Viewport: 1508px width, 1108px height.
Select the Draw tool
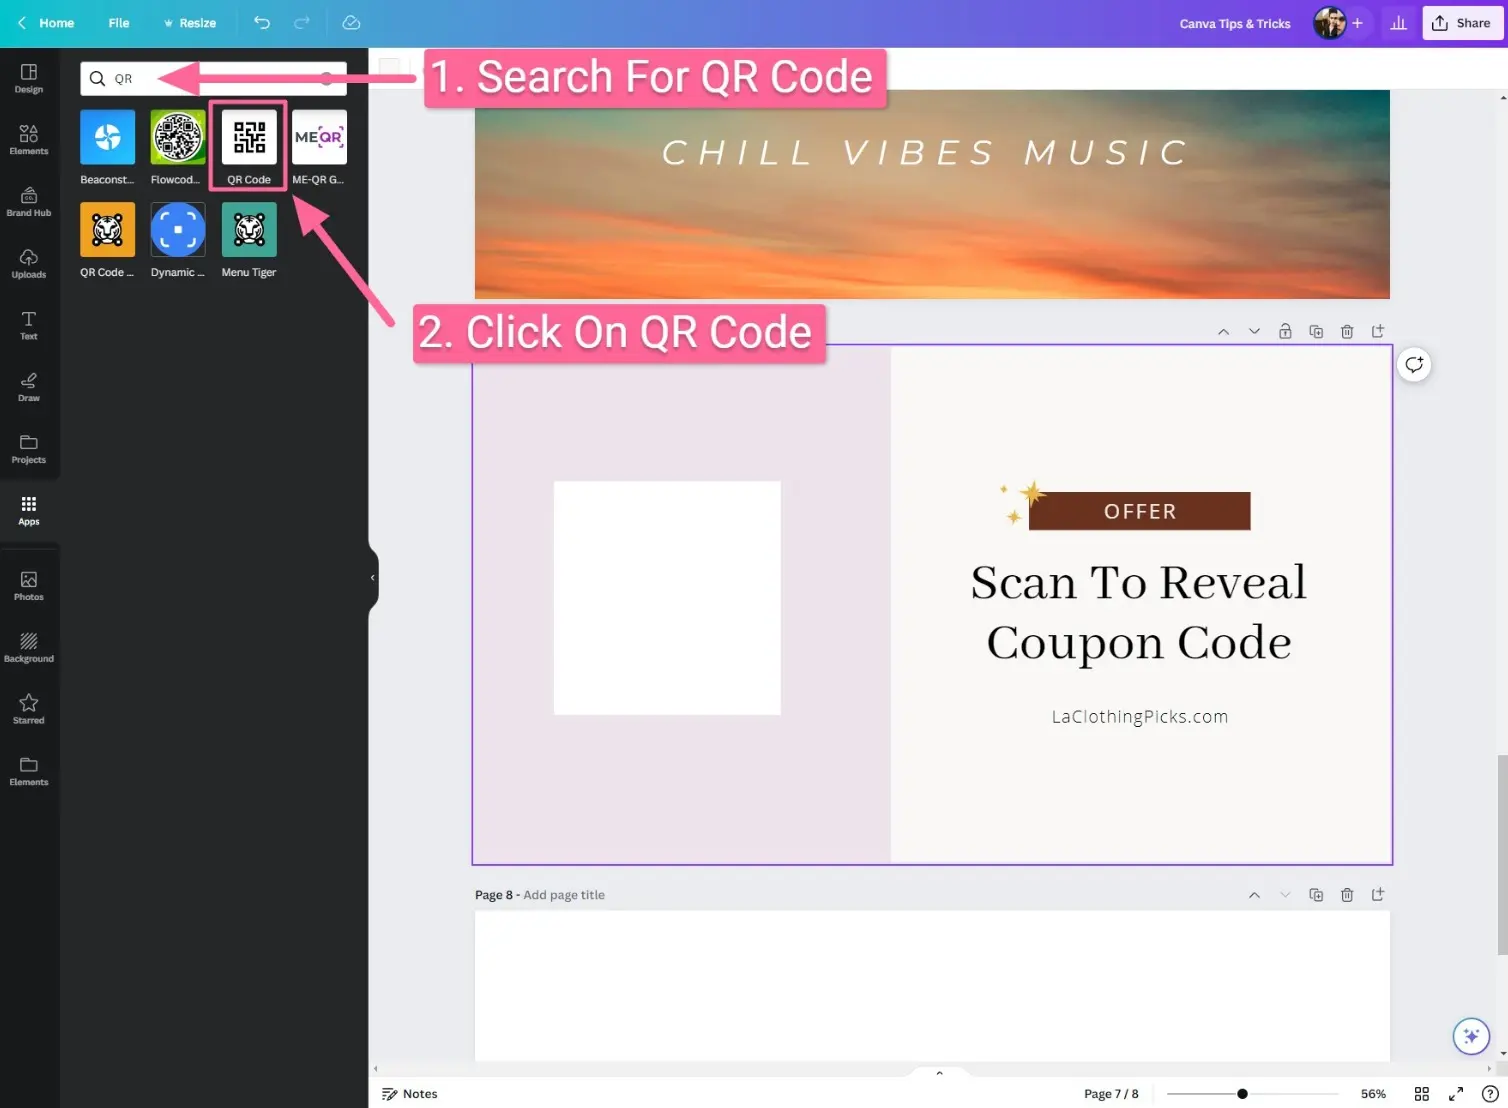[x=29, y=387]
